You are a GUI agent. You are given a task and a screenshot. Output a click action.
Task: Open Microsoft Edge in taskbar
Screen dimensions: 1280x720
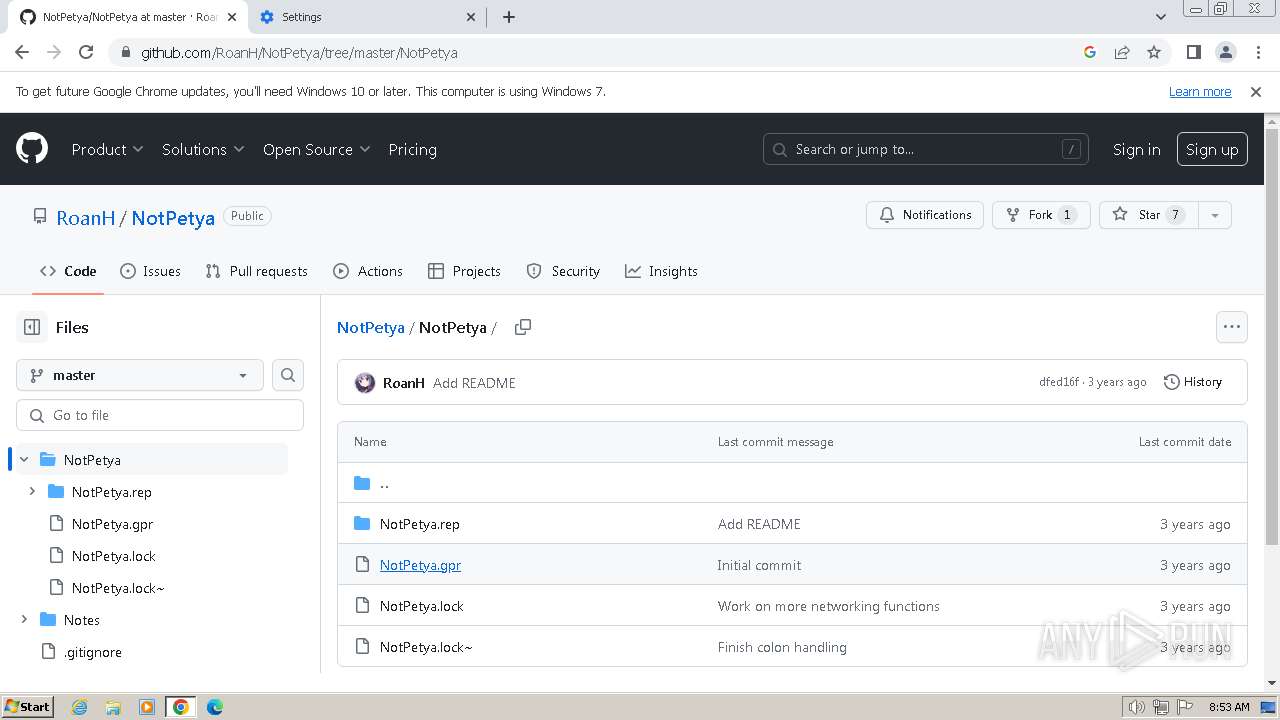(x=215, y=707)
